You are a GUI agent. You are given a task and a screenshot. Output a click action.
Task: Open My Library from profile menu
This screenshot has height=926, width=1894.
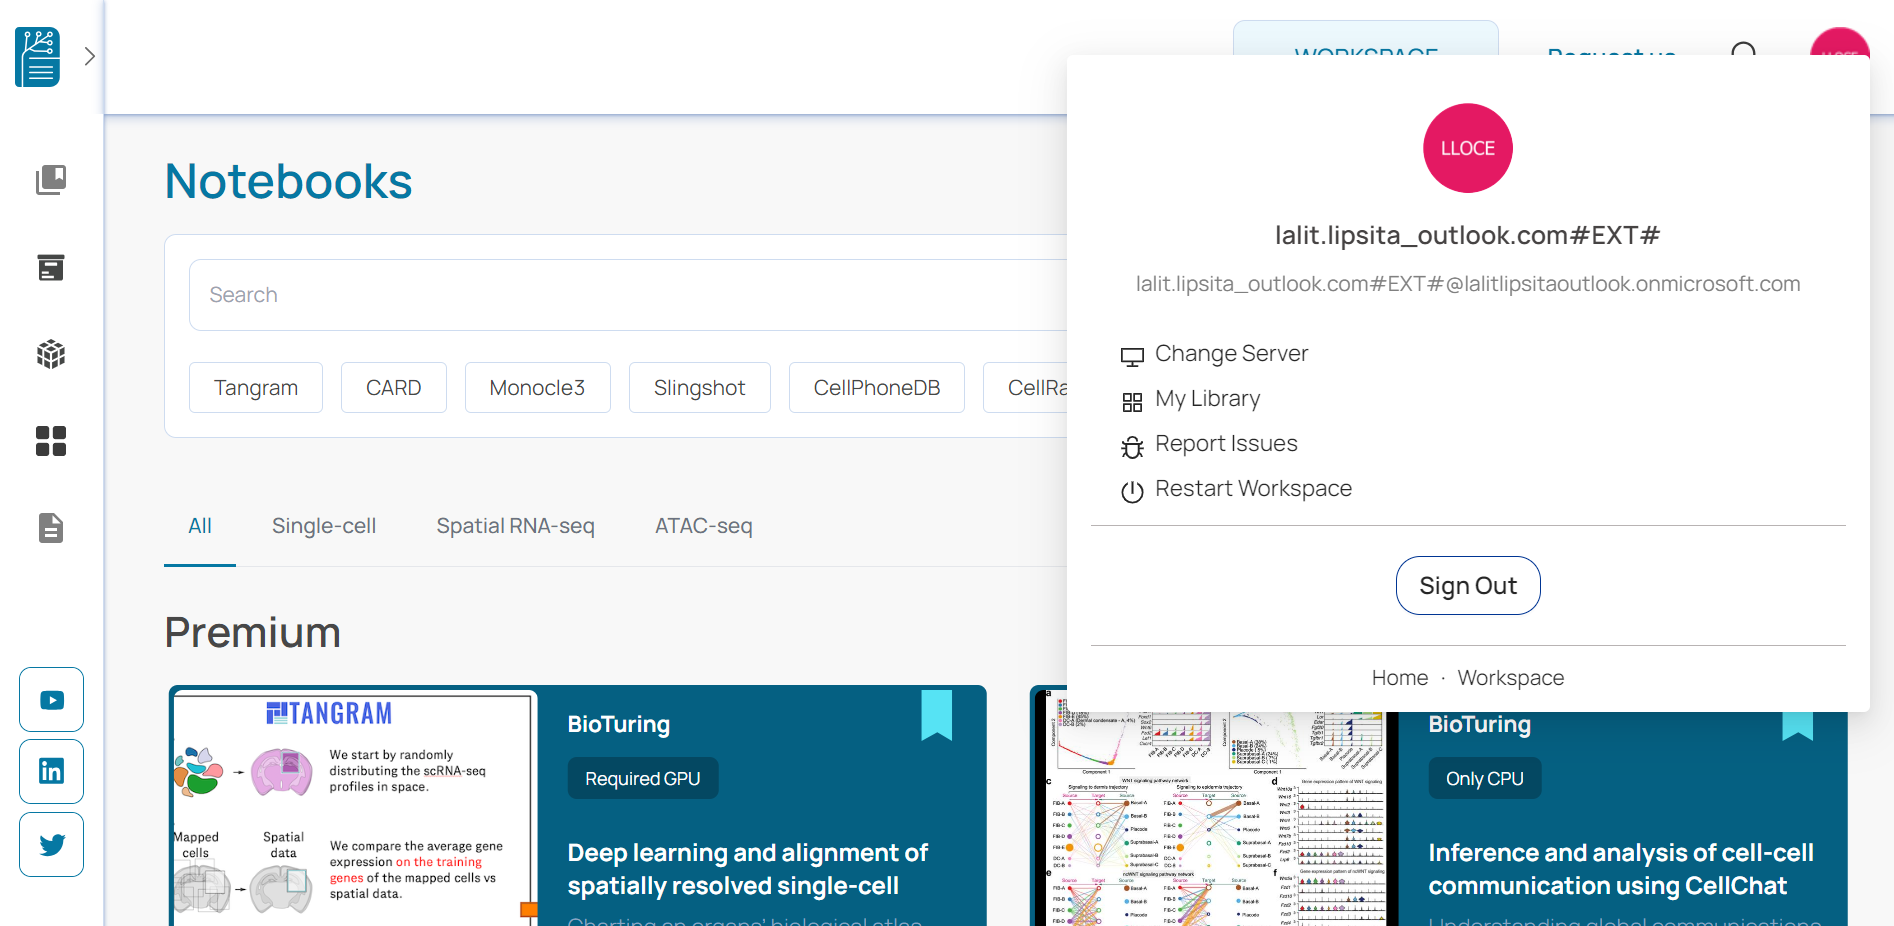(x=1207, y=399)
